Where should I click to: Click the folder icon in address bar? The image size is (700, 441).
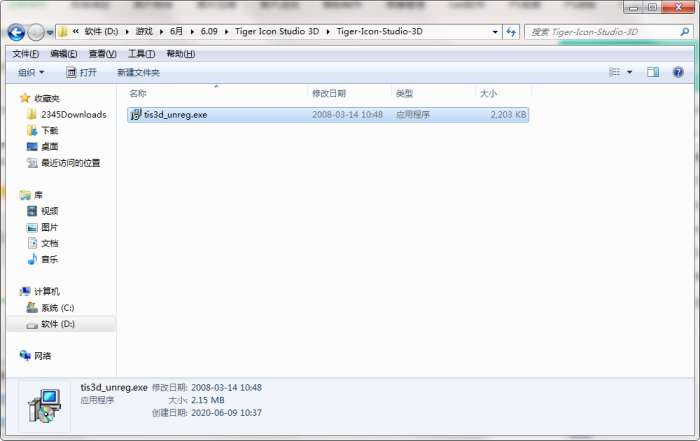pyautogui.click(x=63, y=32)
